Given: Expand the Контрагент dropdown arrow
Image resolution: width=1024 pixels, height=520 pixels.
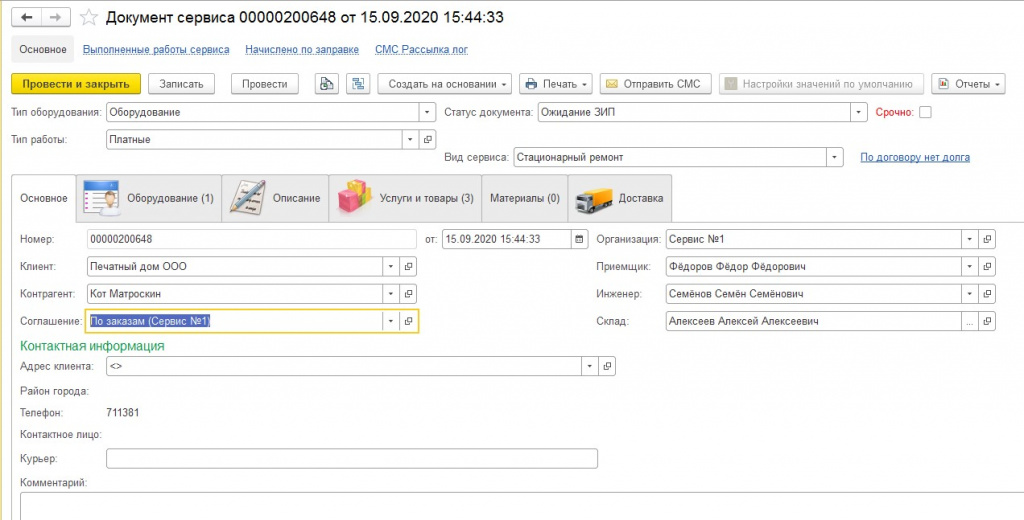Looking at the screenshot, I should coord(391,294).
